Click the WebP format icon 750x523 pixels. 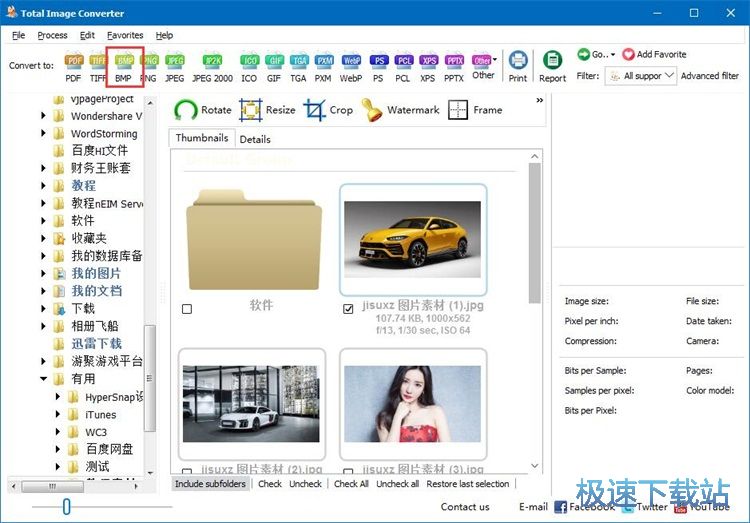click(x=351, y=66)
